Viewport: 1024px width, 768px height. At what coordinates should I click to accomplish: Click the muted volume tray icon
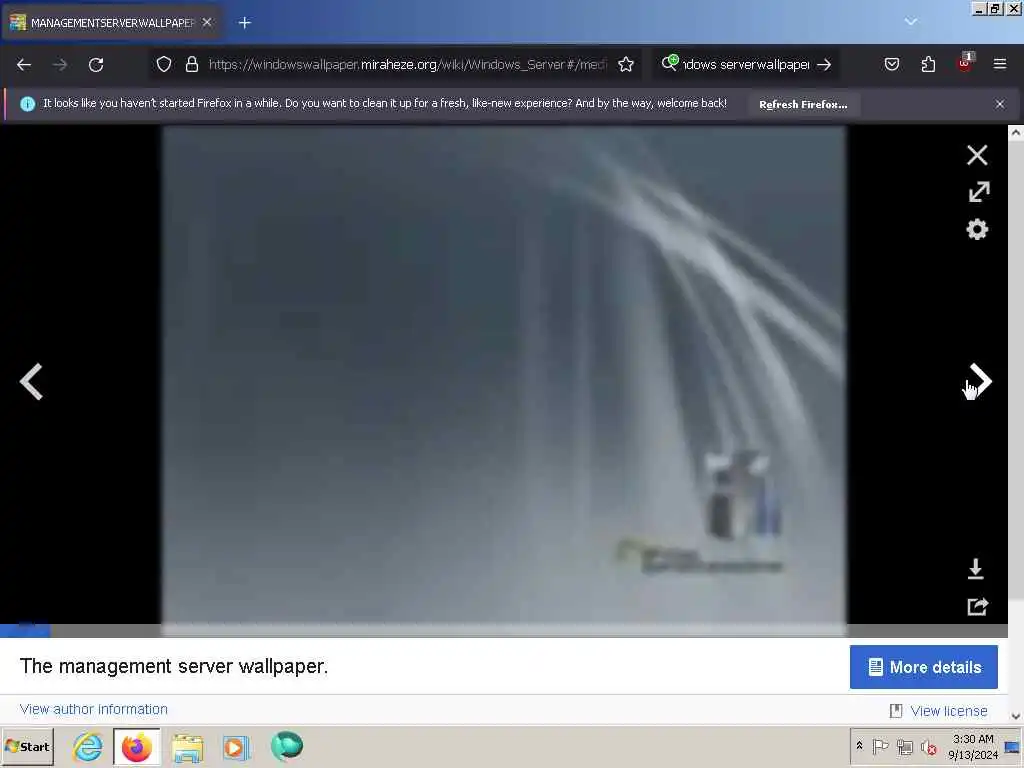pyautogui.click(x=928, y=746)
